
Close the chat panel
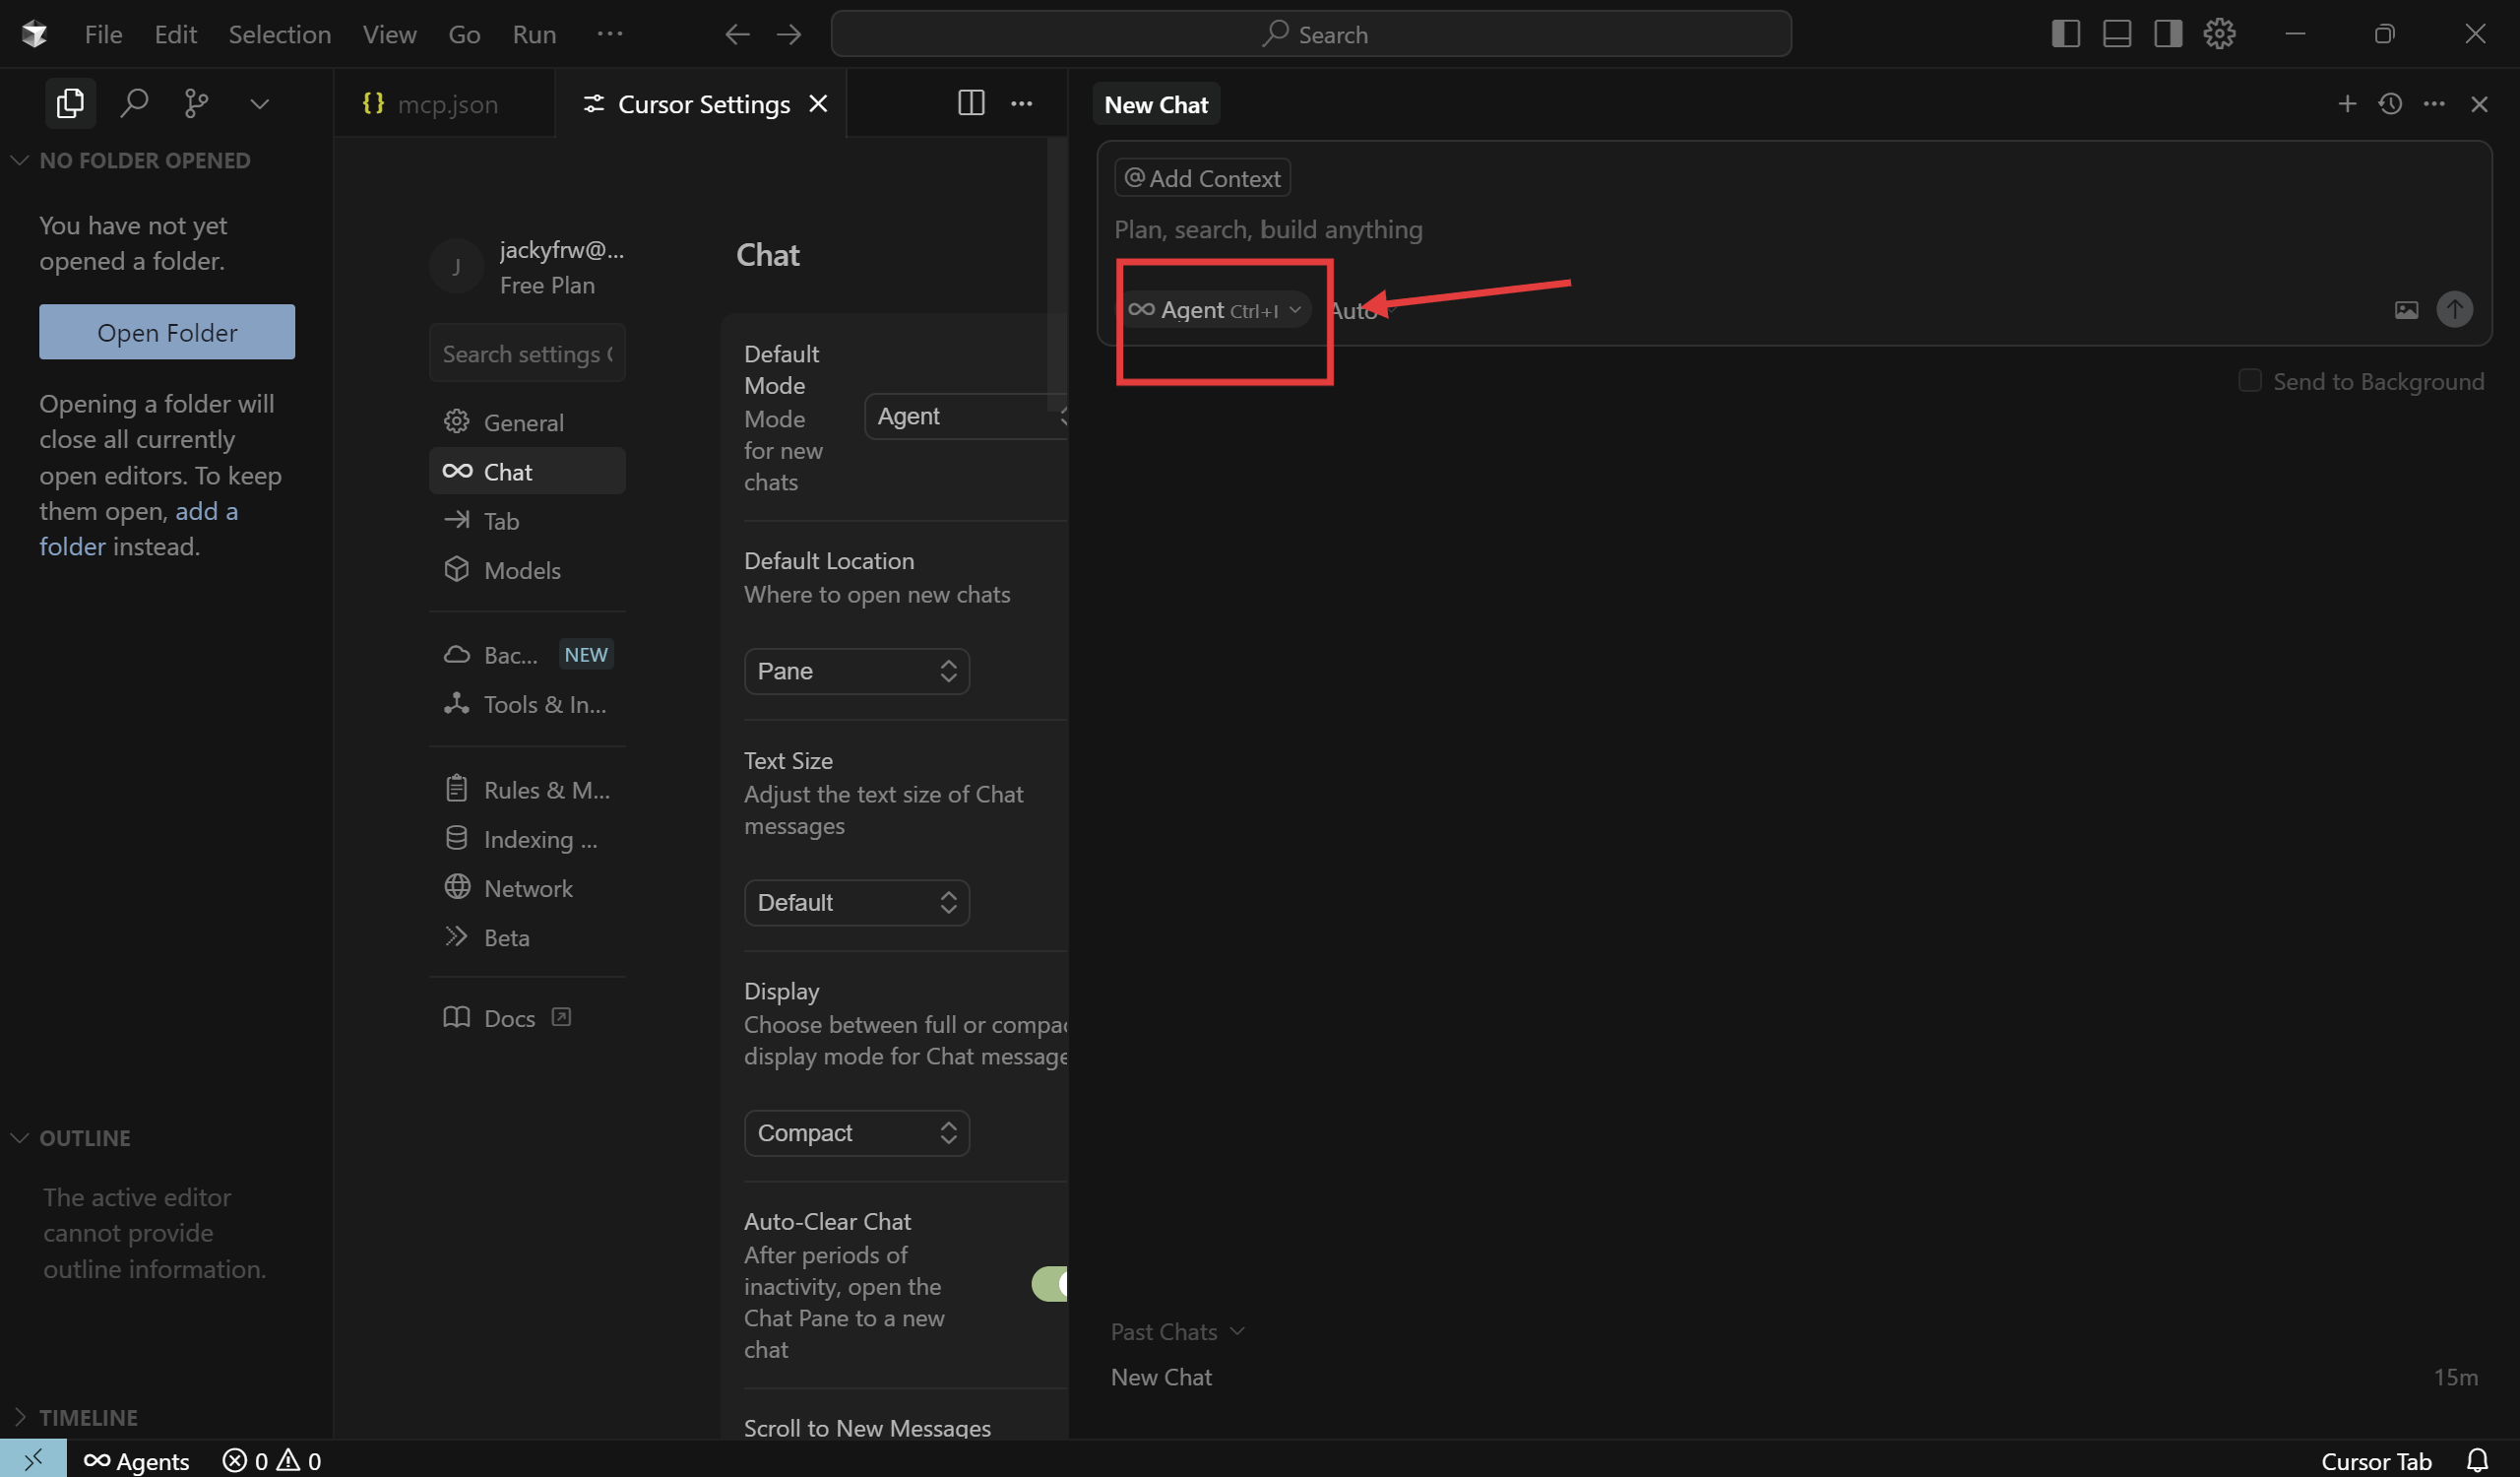tap(2478, 104)
